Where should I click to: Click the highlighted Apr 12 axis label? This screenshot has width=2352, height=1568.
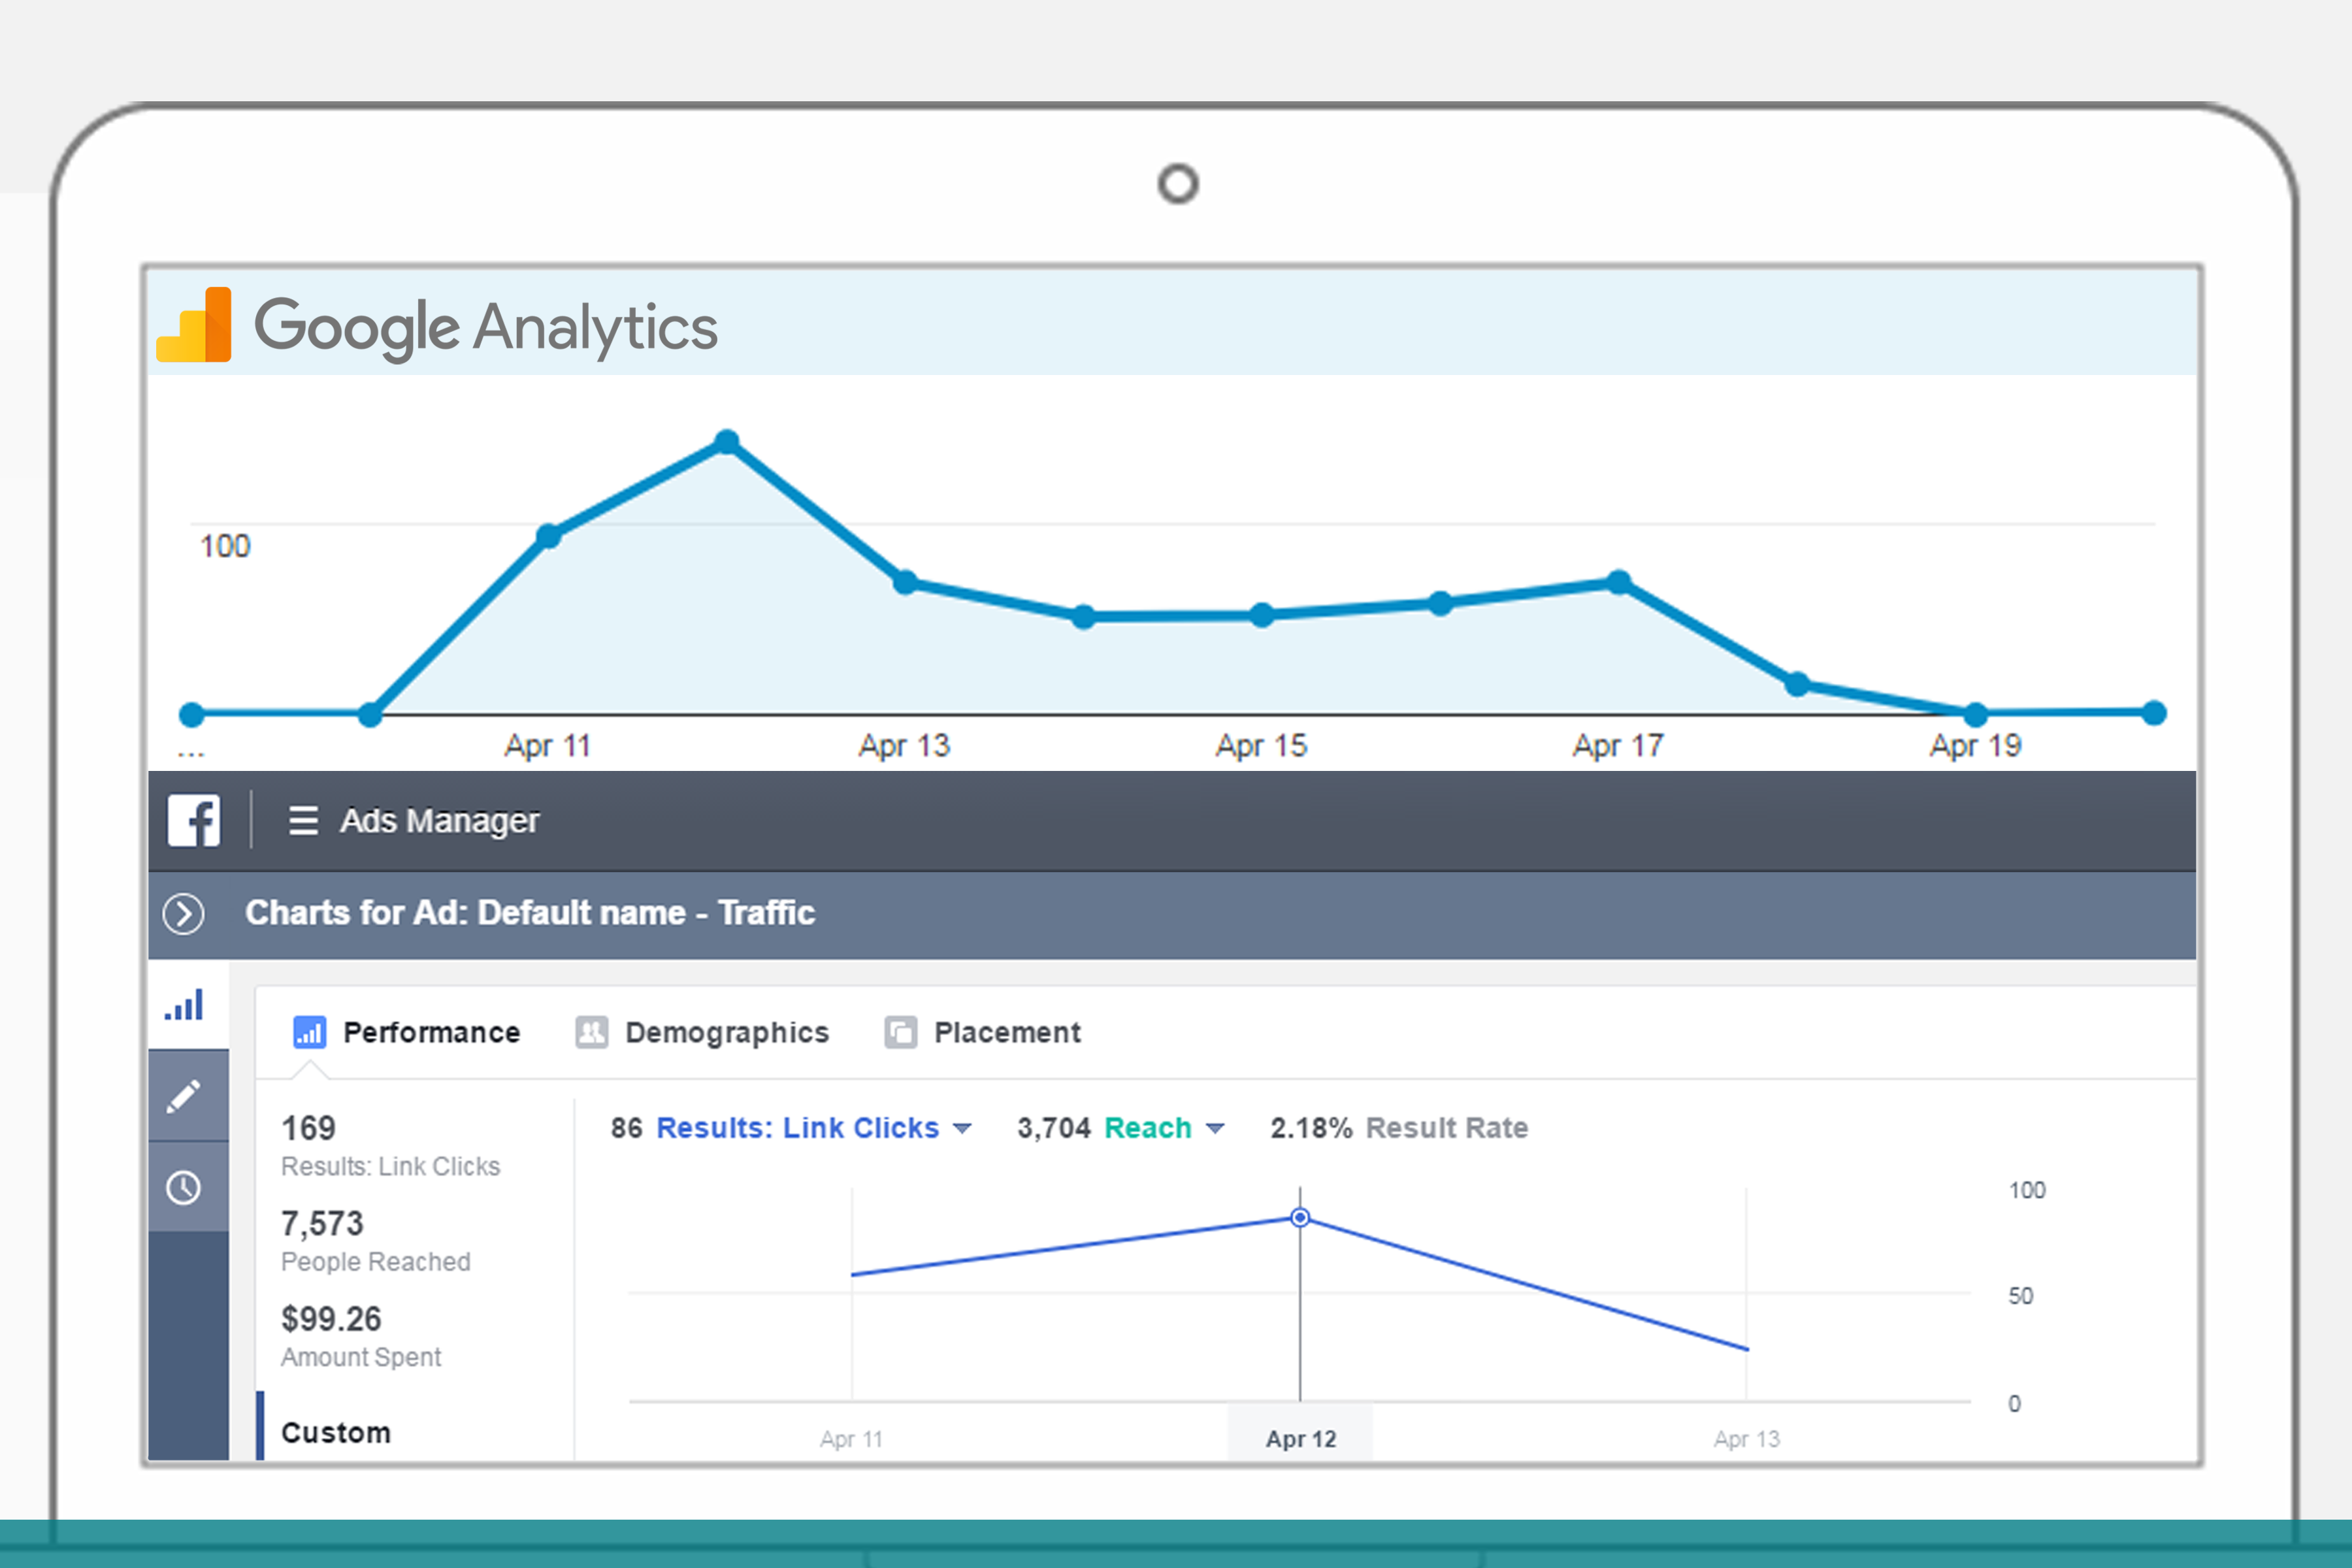pyautogui.click(x=1300, y=1438)
